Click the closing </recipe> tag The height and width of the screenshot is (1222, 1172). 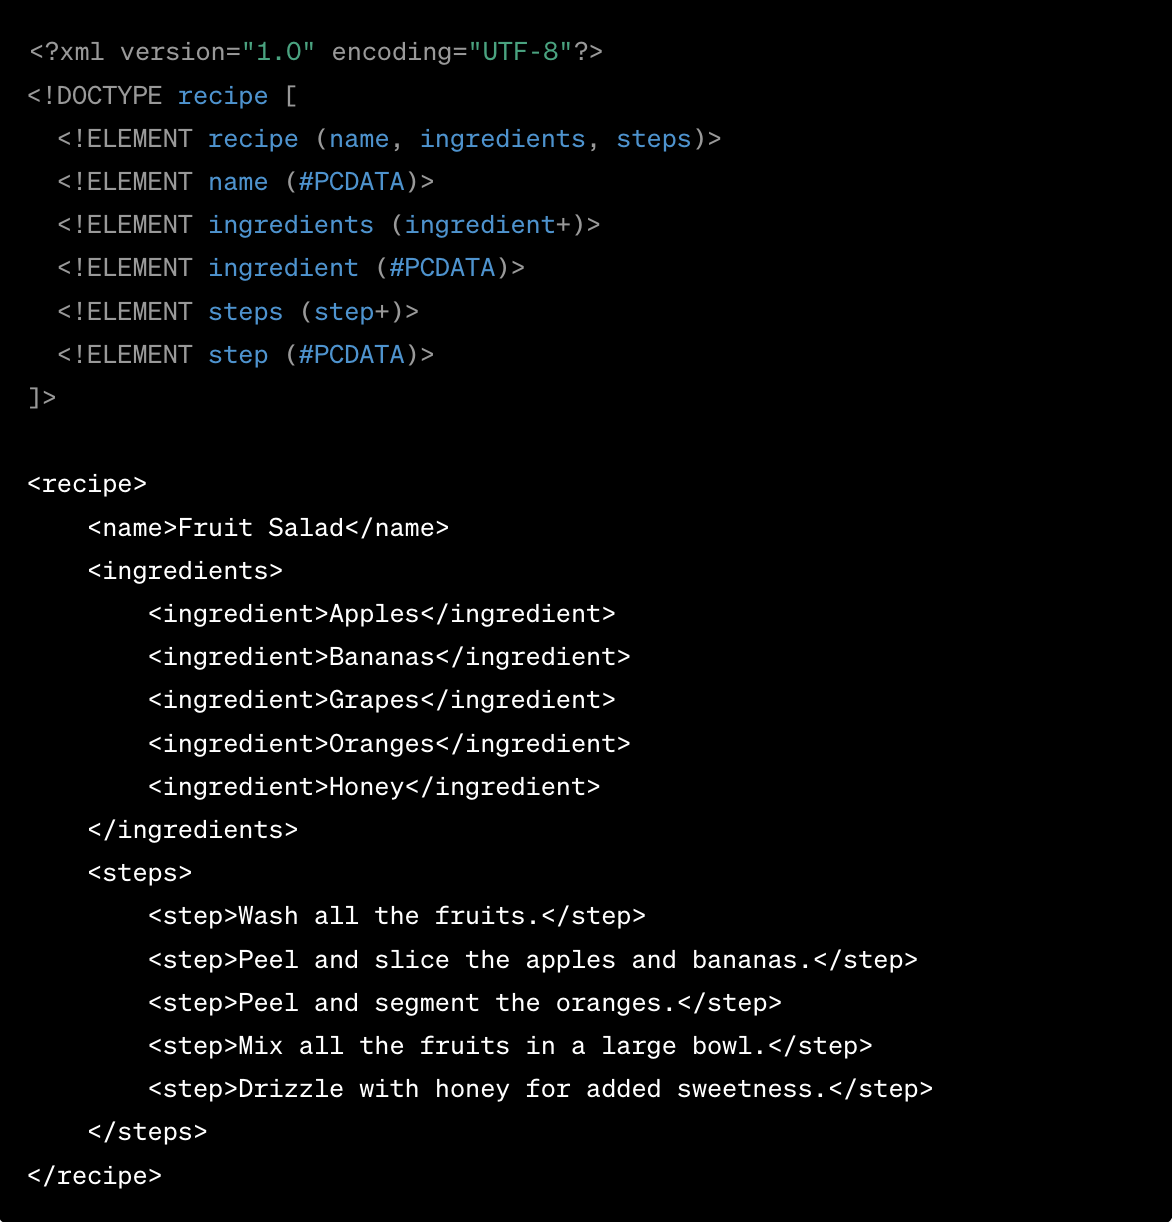pos(95,1176)
